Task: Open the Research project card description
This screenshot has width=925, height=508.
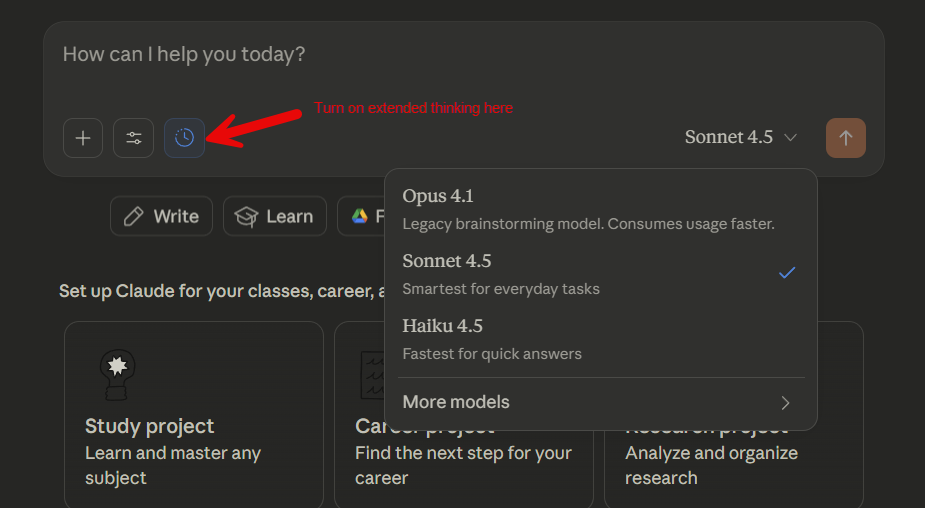Action: pos(711,466)
